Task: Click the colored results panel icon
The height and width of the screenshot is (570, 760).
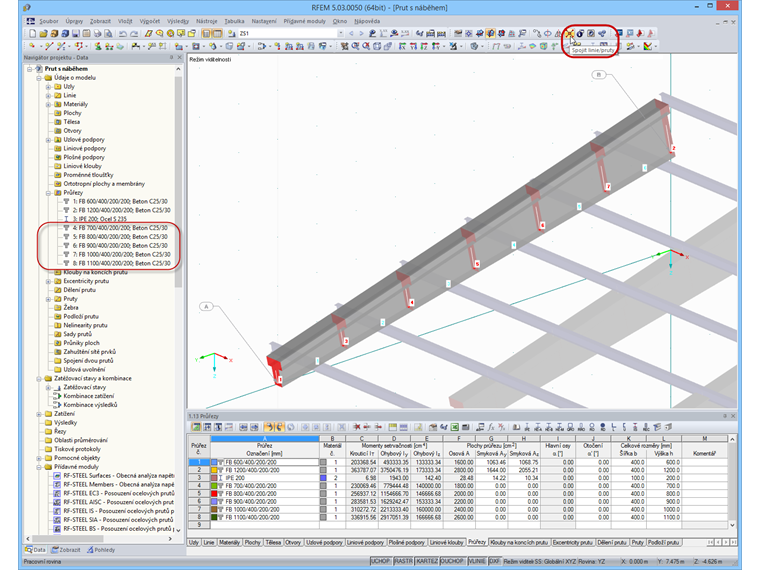Action: click(x=648, y=46)
